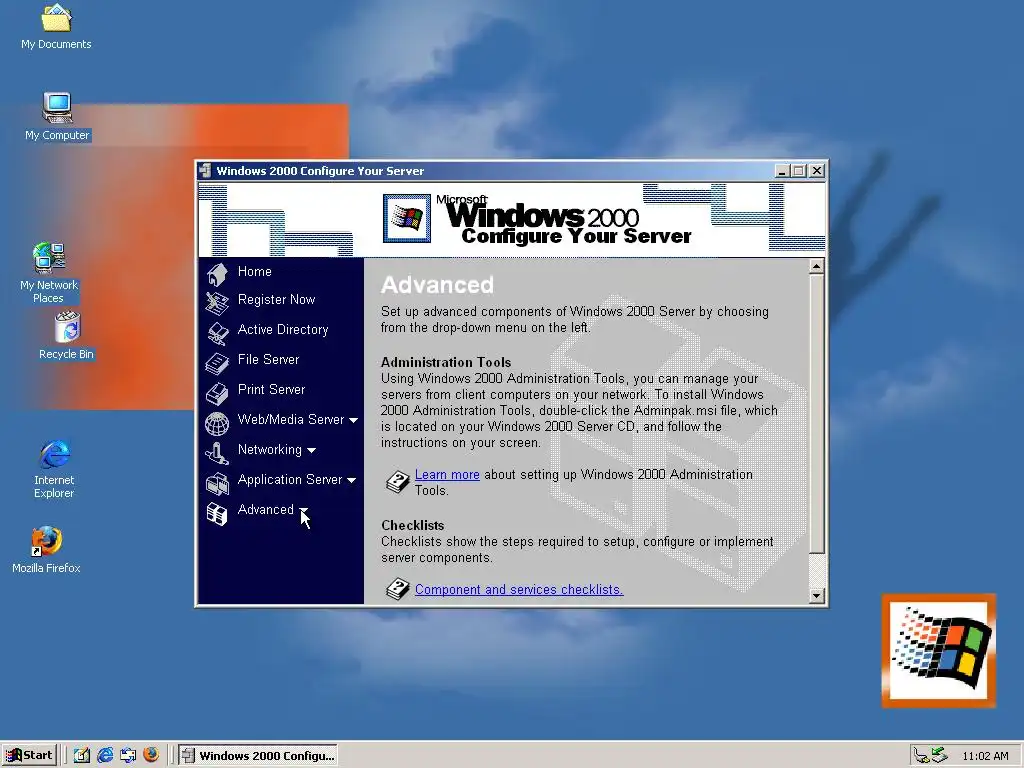1024x768 pixels.
Task: Click scrollbar up arrow in content pane
Action: coord(816,266)
